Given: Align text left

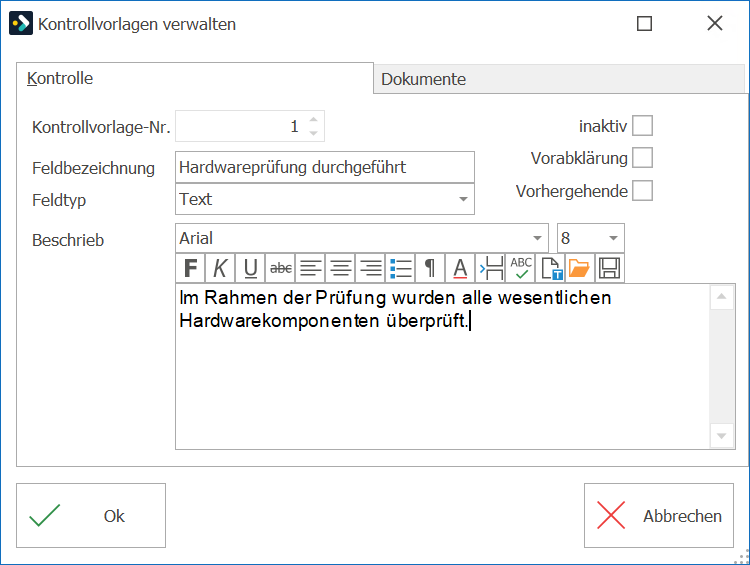Looking at the screenshot, I should coord(310,268).
